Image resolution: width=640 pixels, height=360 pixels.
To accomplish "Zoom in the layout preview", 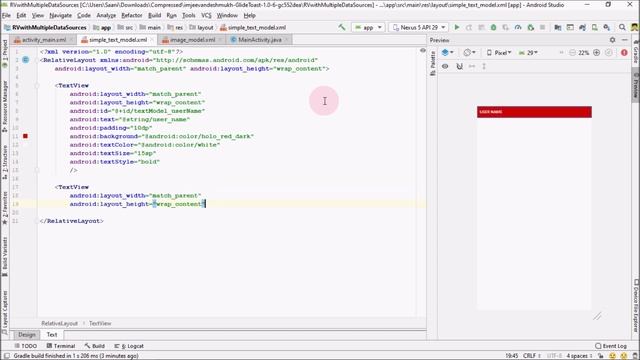I will click(596, 53).
